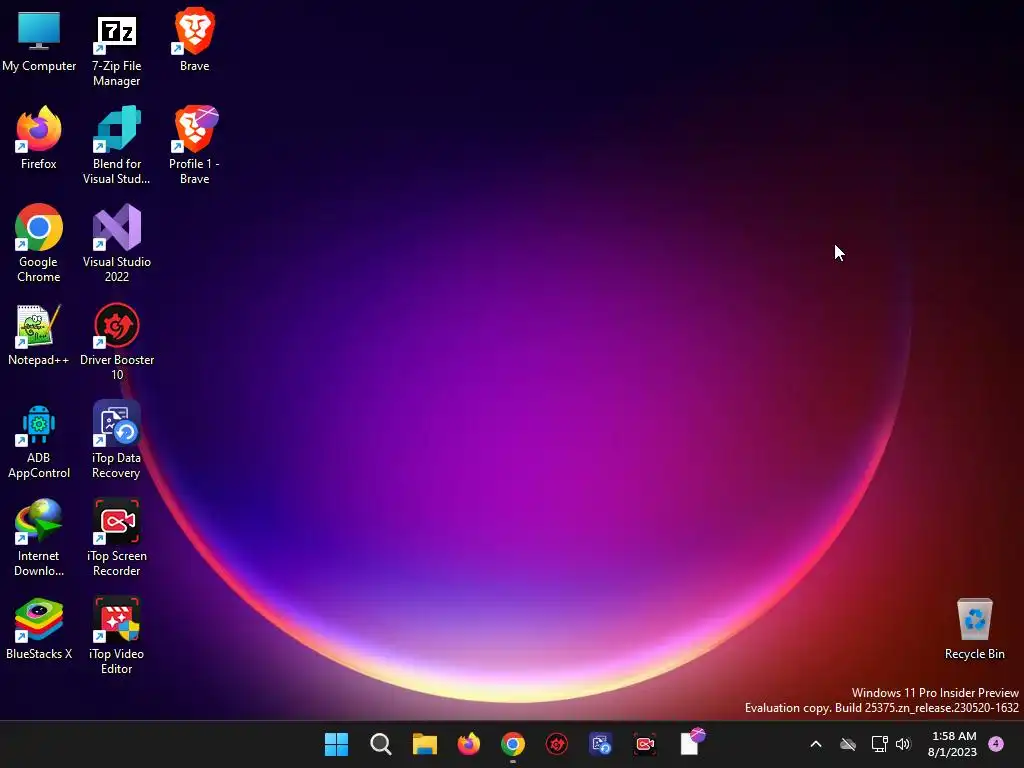1024x768 pixels.
Task: Select the Firefox desktop shortcut
Action: point(39,138)
